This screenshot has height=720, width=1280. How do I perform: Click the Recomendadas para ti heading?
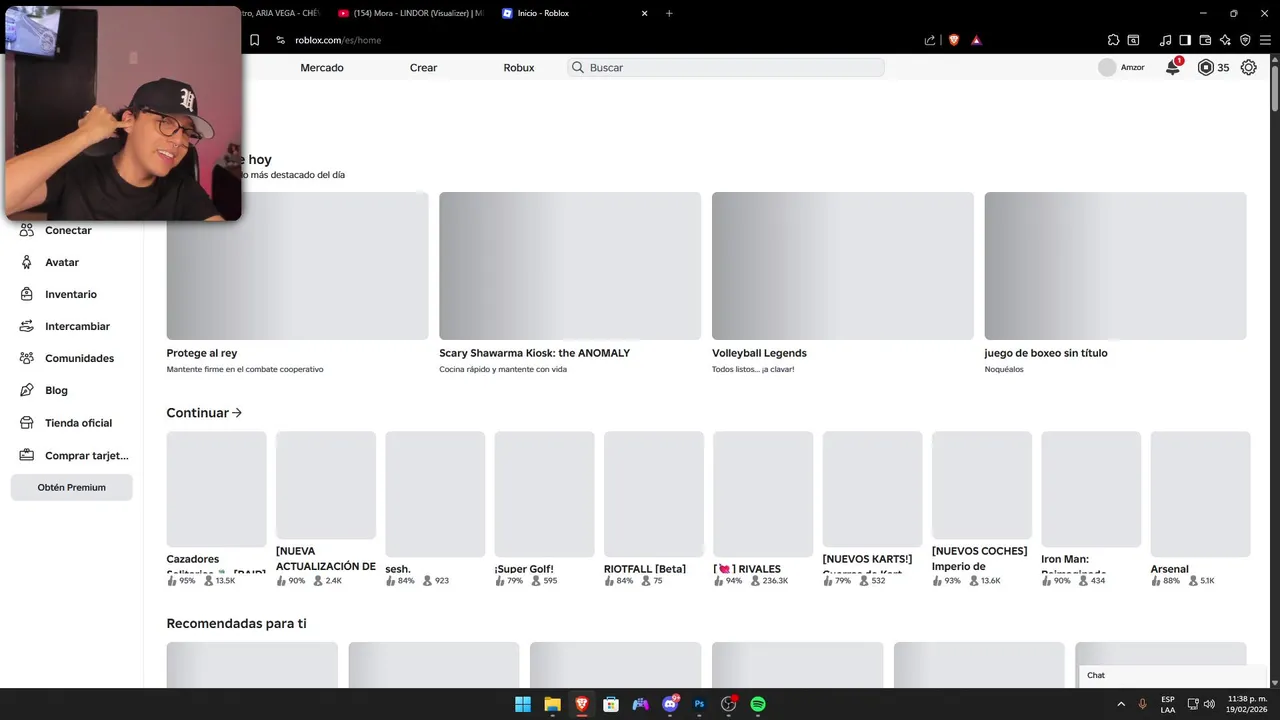point(236,623)
